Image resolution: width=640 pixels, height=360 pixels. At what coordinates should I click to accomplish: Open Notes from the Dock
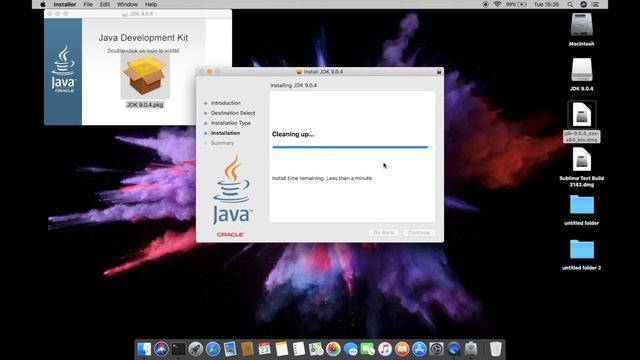coord(282,349)
